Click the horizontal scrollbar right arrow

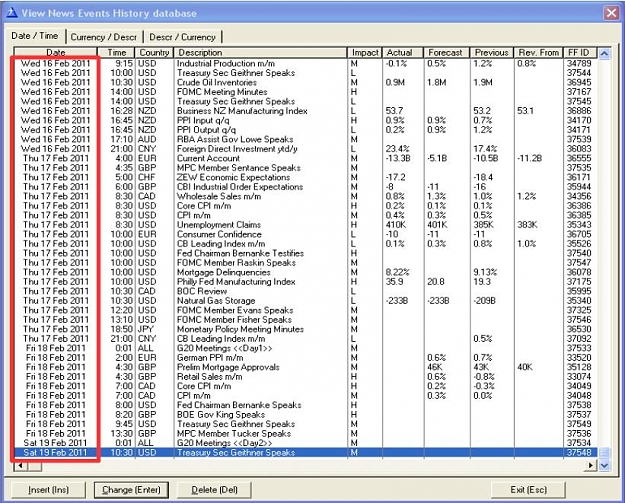[591, 465]
